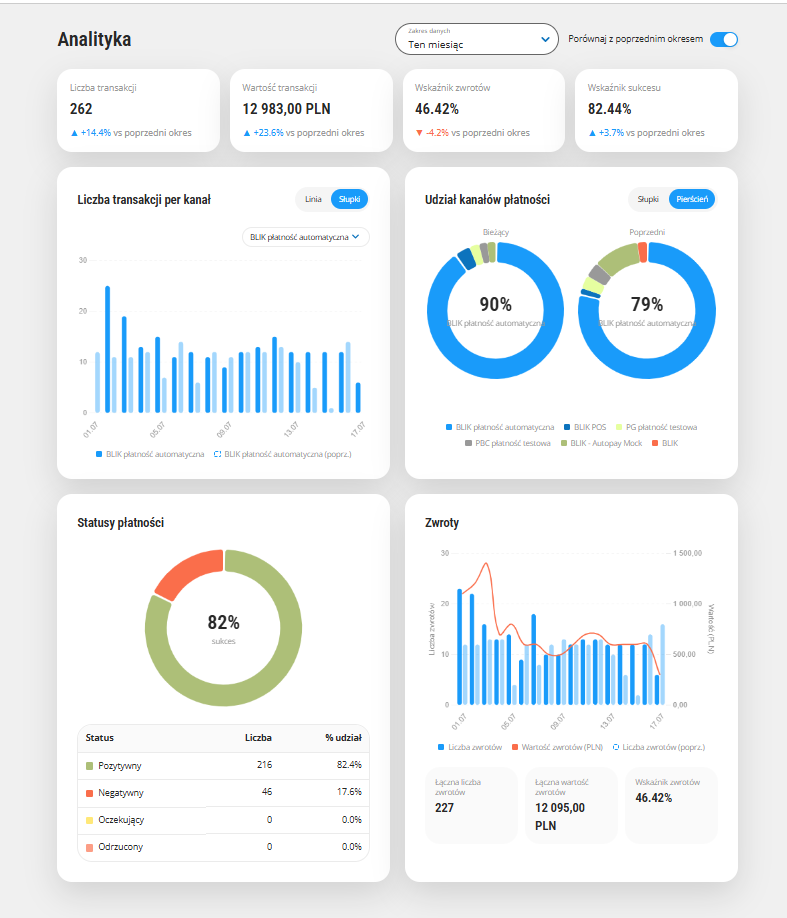Click the PBC płatność testowa legend square
This screenshot has width=787, height=918.
468,443
